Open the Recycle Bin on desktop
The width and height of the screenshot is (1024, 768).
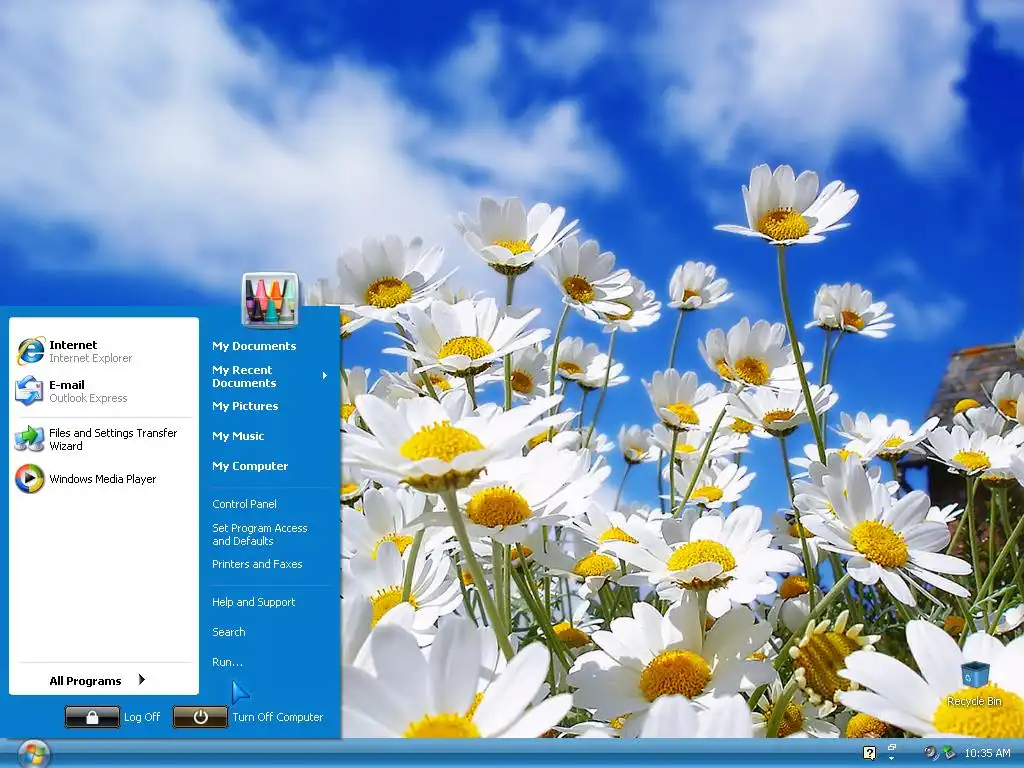974,677
